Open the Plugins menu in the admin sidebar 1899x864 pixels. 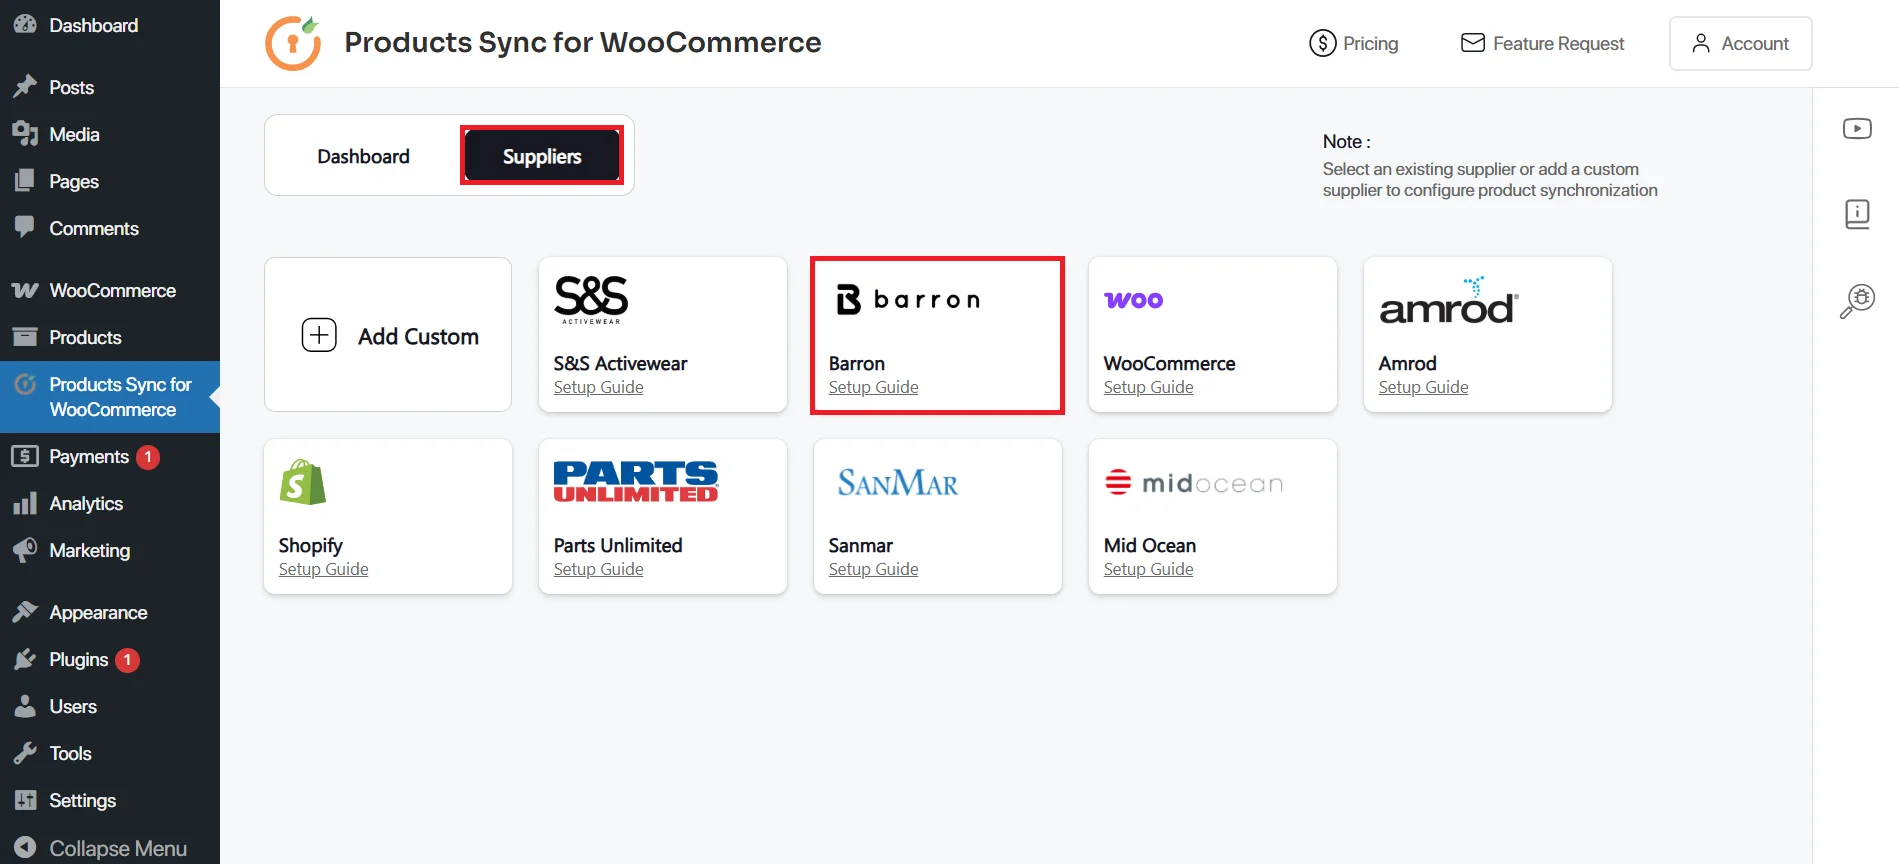[79, 659]
